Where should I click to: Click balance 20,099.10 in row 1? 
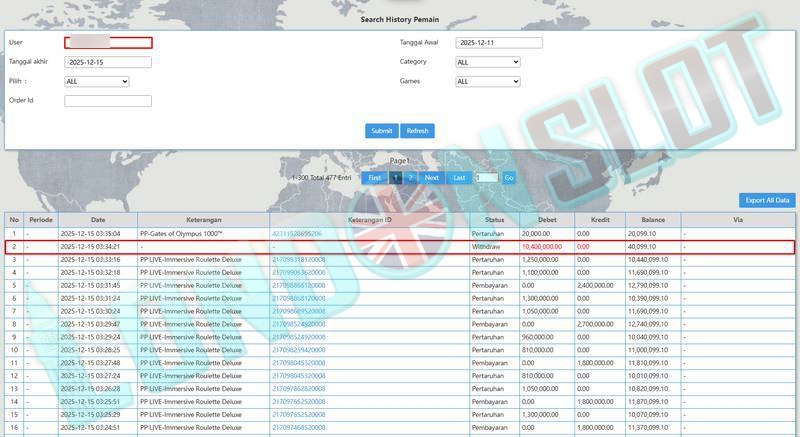coord(642,234)
